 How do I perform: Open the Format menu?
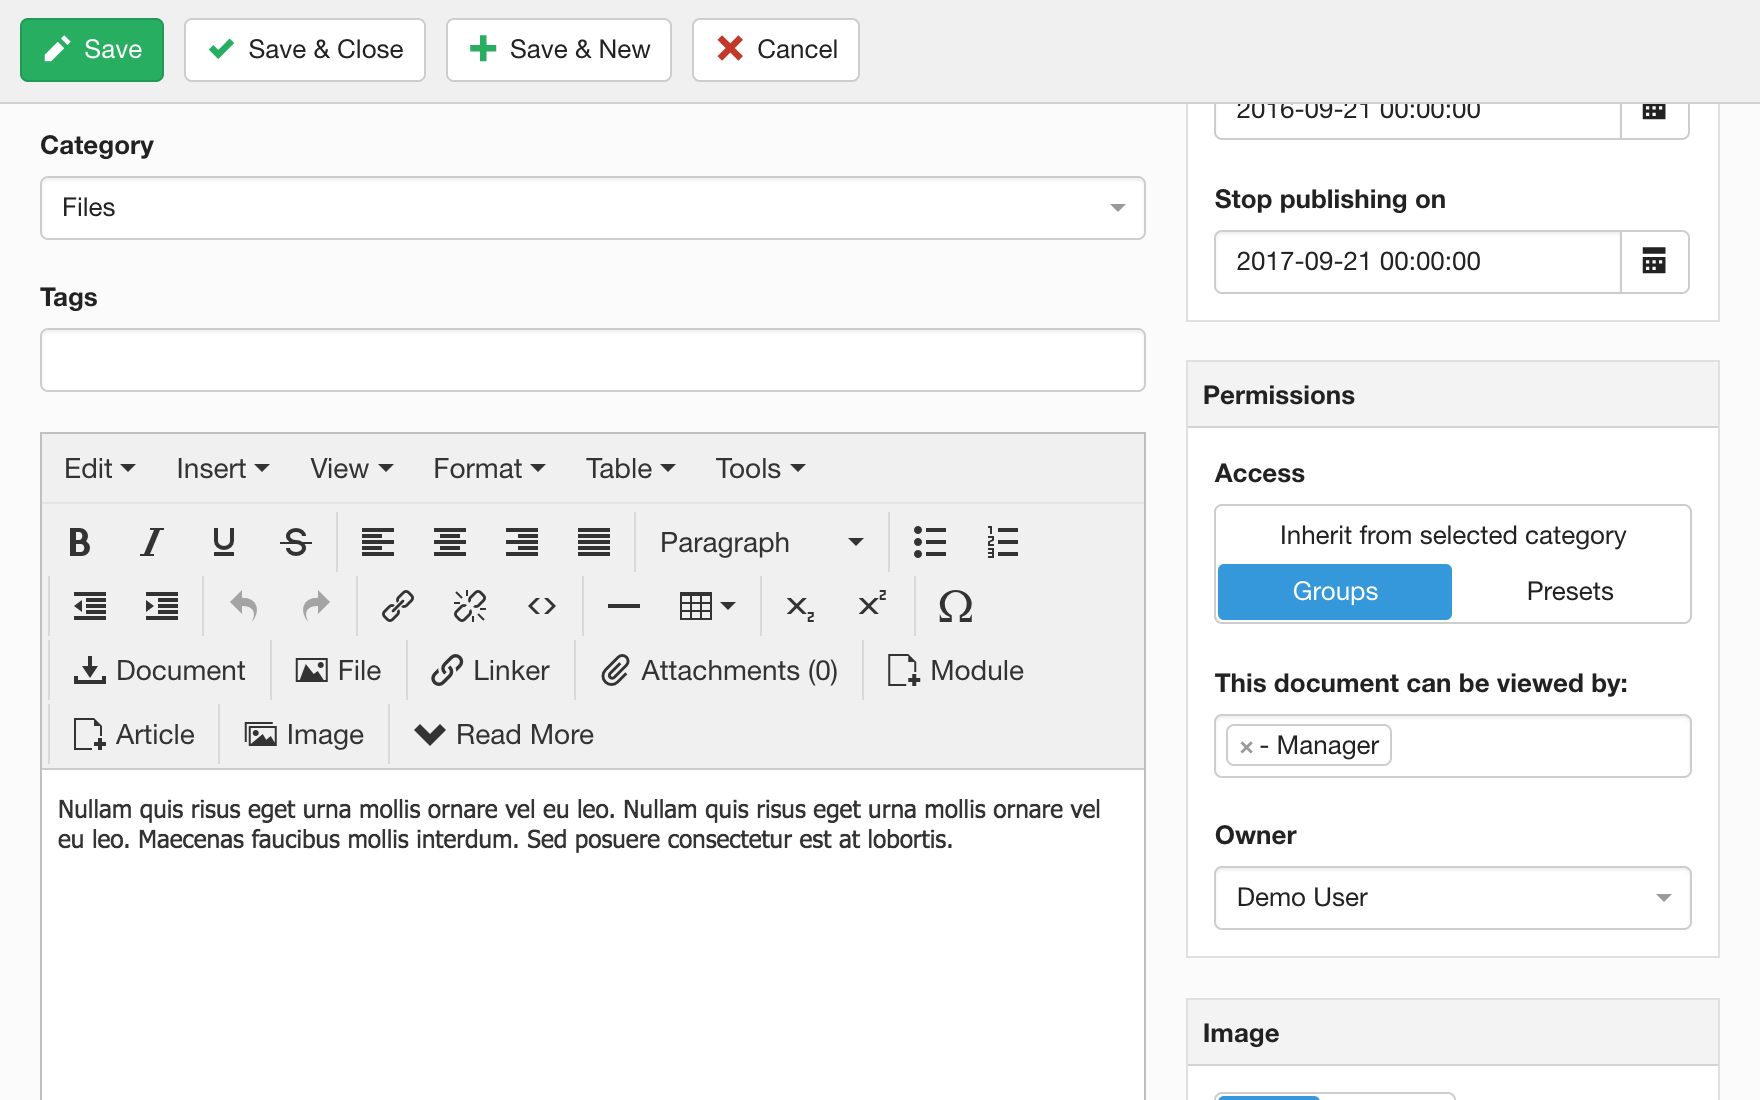[x=488, y=469]
